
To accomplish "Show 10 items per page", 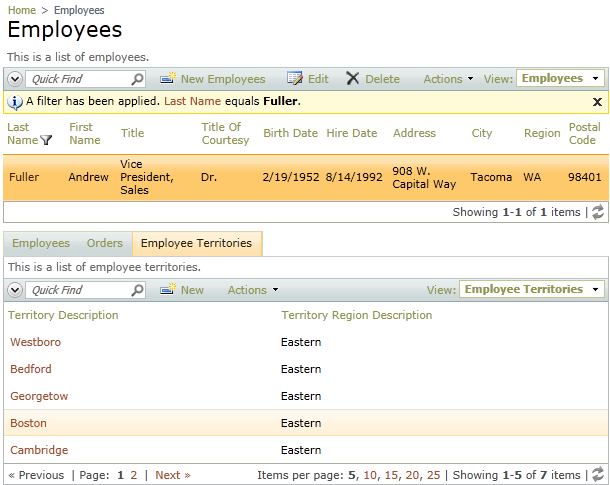I will tap(370, 475).
